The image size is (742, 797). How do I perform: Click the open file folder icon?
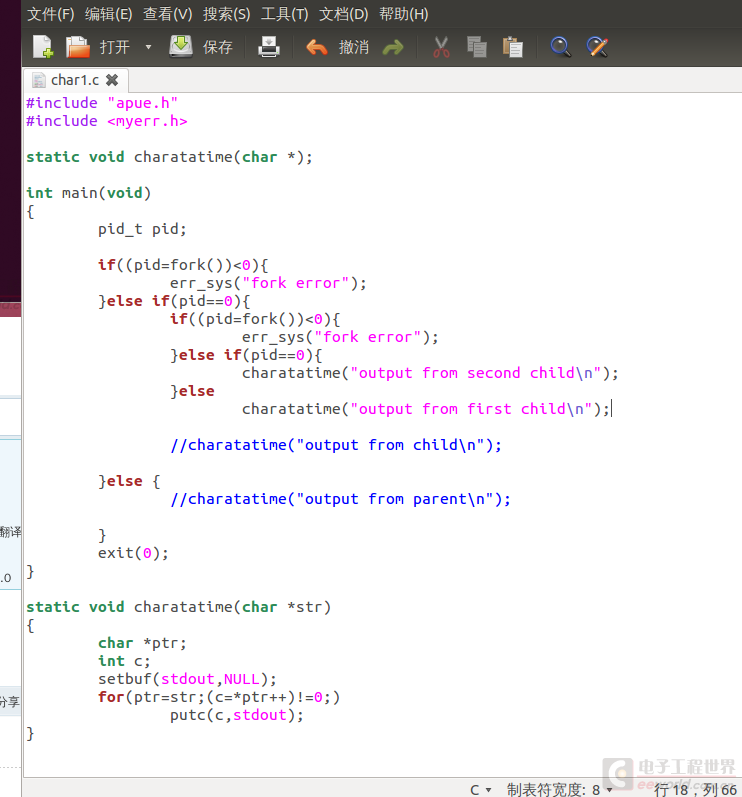tap(78, 47)
